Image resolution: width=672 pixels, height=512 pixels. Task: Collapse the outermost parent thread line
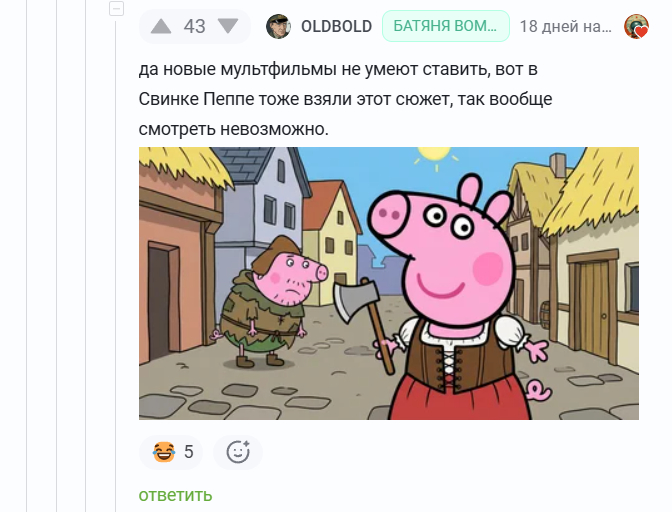point(27,256)
